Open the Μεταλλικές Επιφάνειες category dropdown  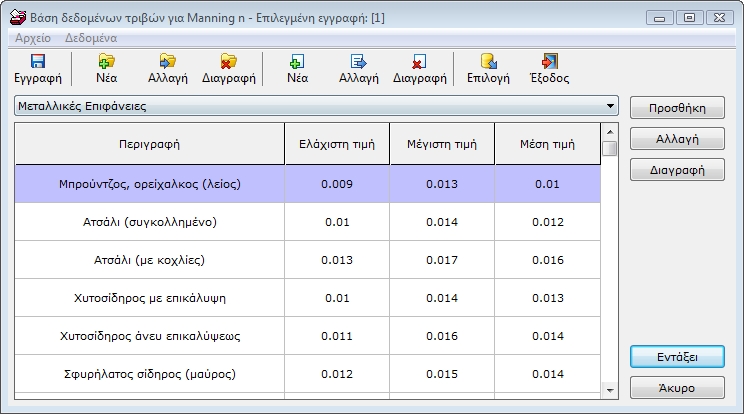[x=611, y=105]
